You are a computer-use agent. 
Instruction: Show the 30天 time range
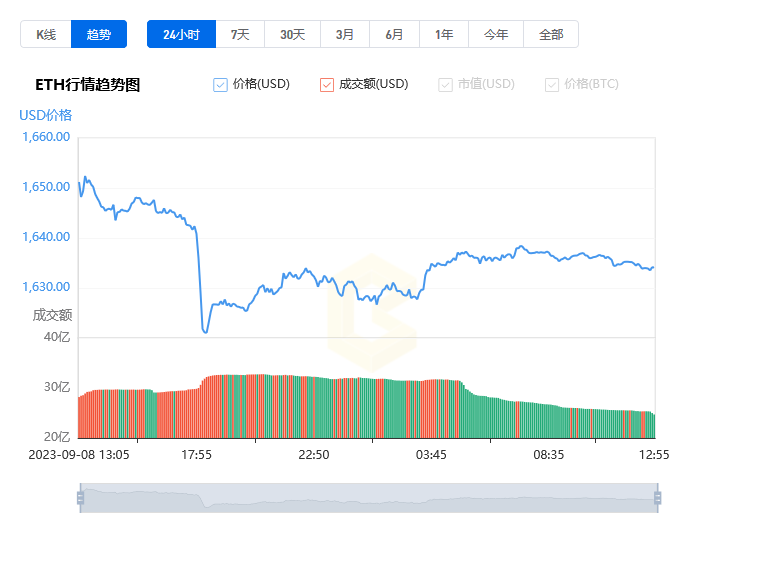click(292, 34)
